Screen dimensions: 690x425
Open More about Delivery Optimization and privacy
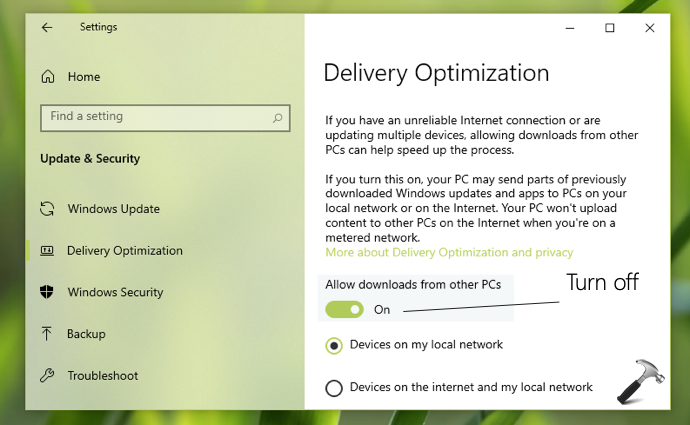point(449,253)
